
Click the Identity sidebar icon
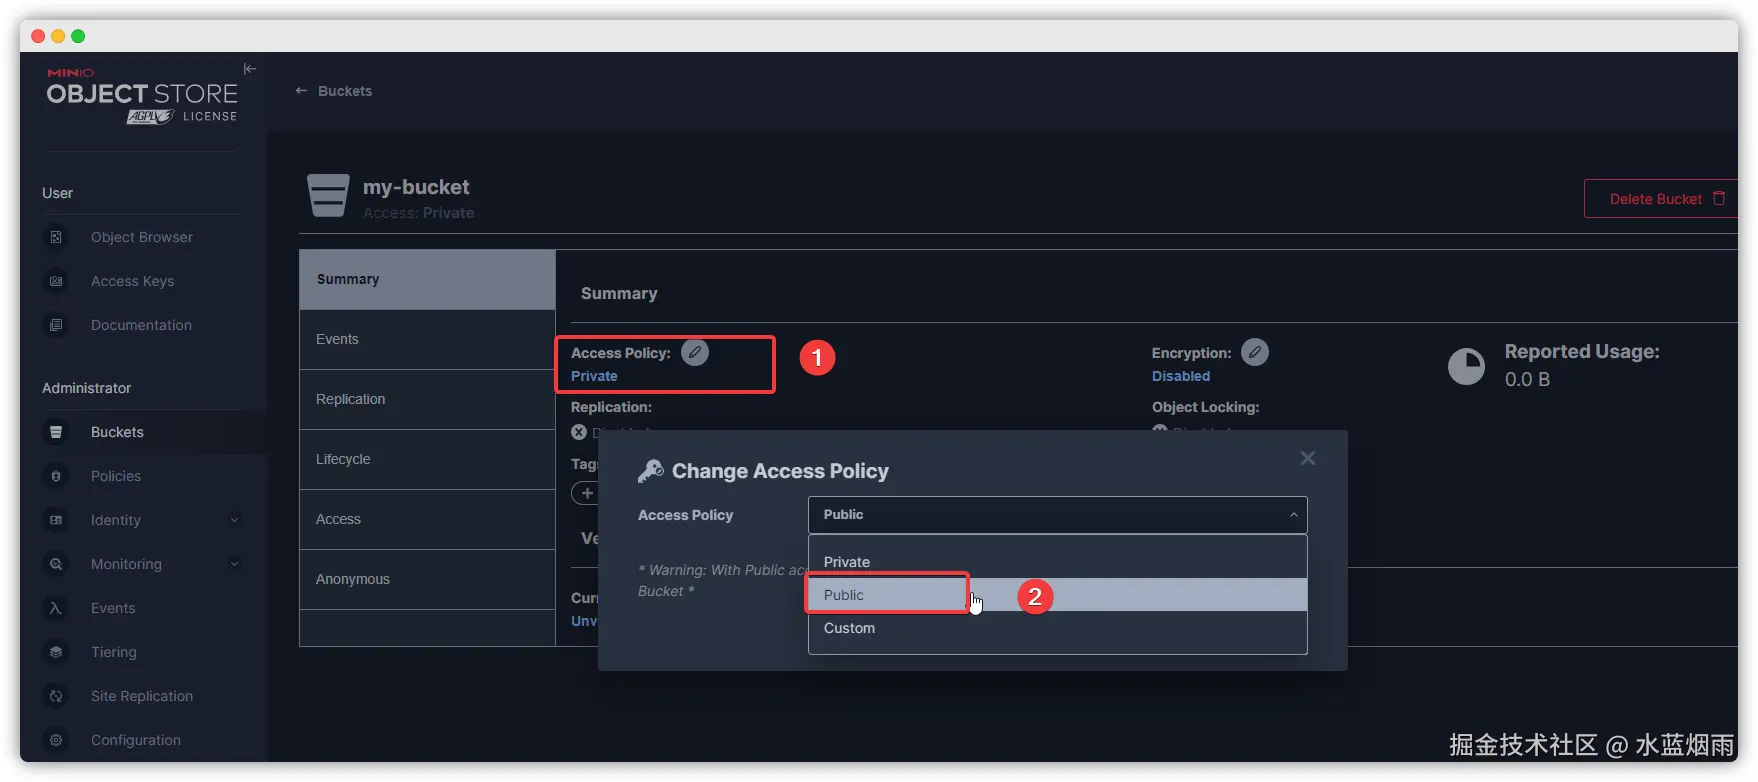pyautogui.click(x=56, y=520)
